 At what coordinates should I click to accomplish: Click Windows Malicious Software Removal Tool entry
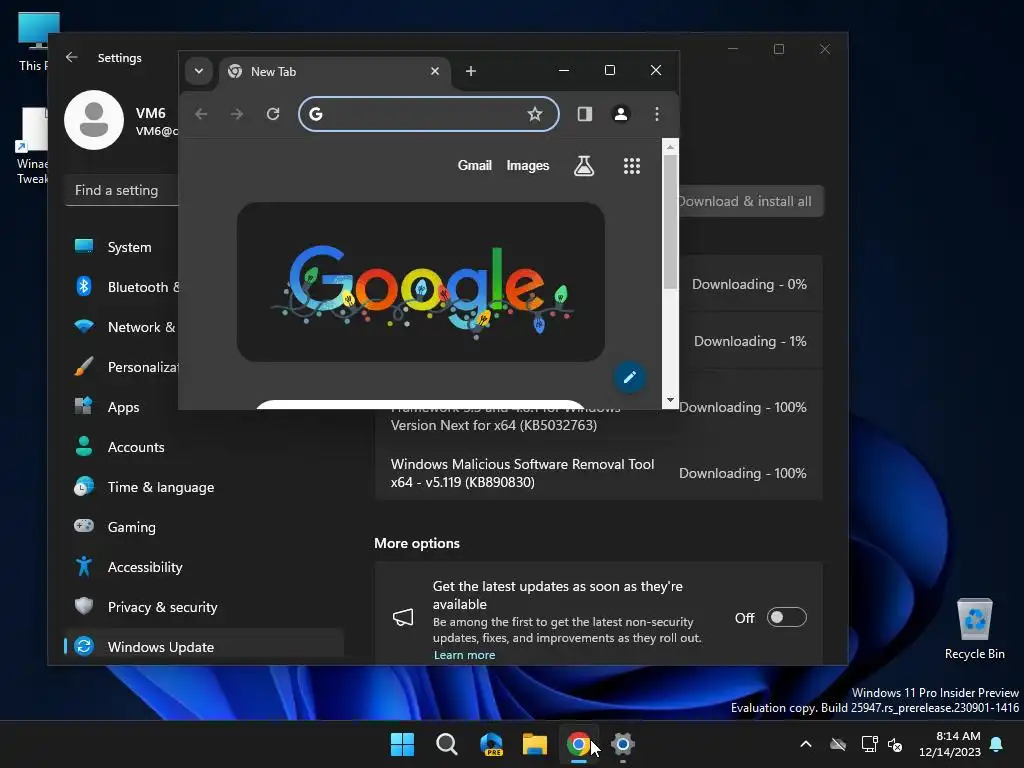(x=598, y=473)
